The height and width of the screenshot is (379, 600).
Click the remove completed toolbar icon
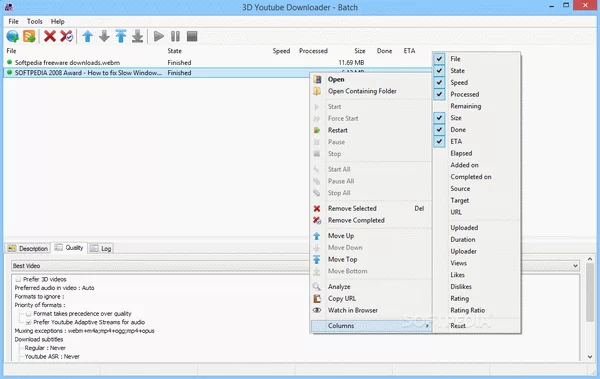tap(67, 36)
